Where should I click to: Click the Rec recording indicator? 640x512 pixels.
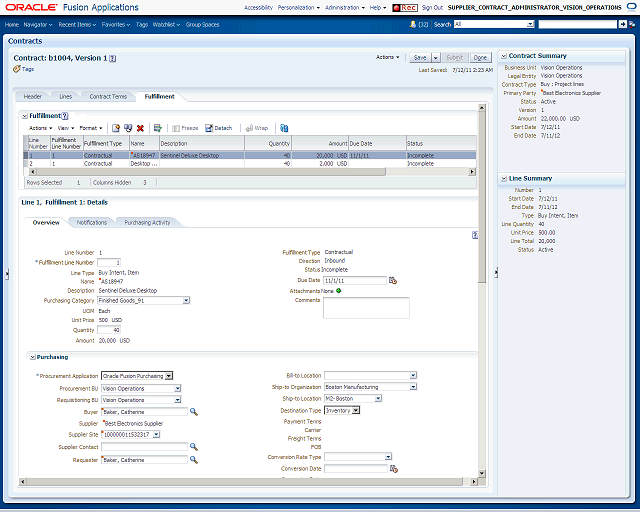click(404, 8)
